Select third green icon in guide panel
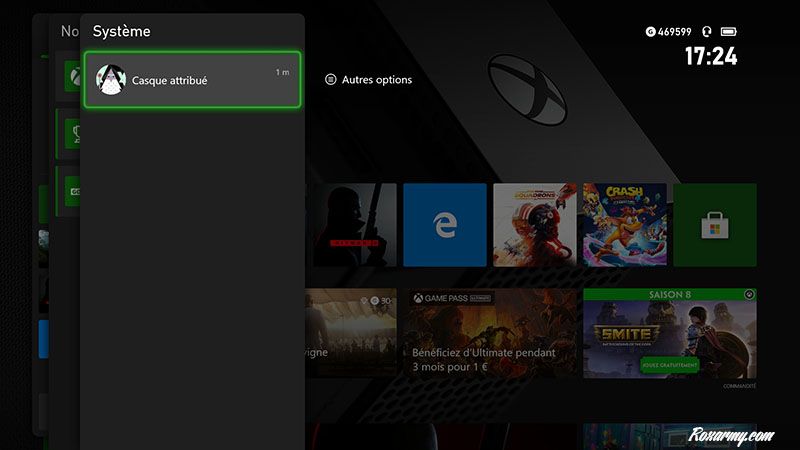This screenshot has height=450, width=800. [x=72, y=190]
